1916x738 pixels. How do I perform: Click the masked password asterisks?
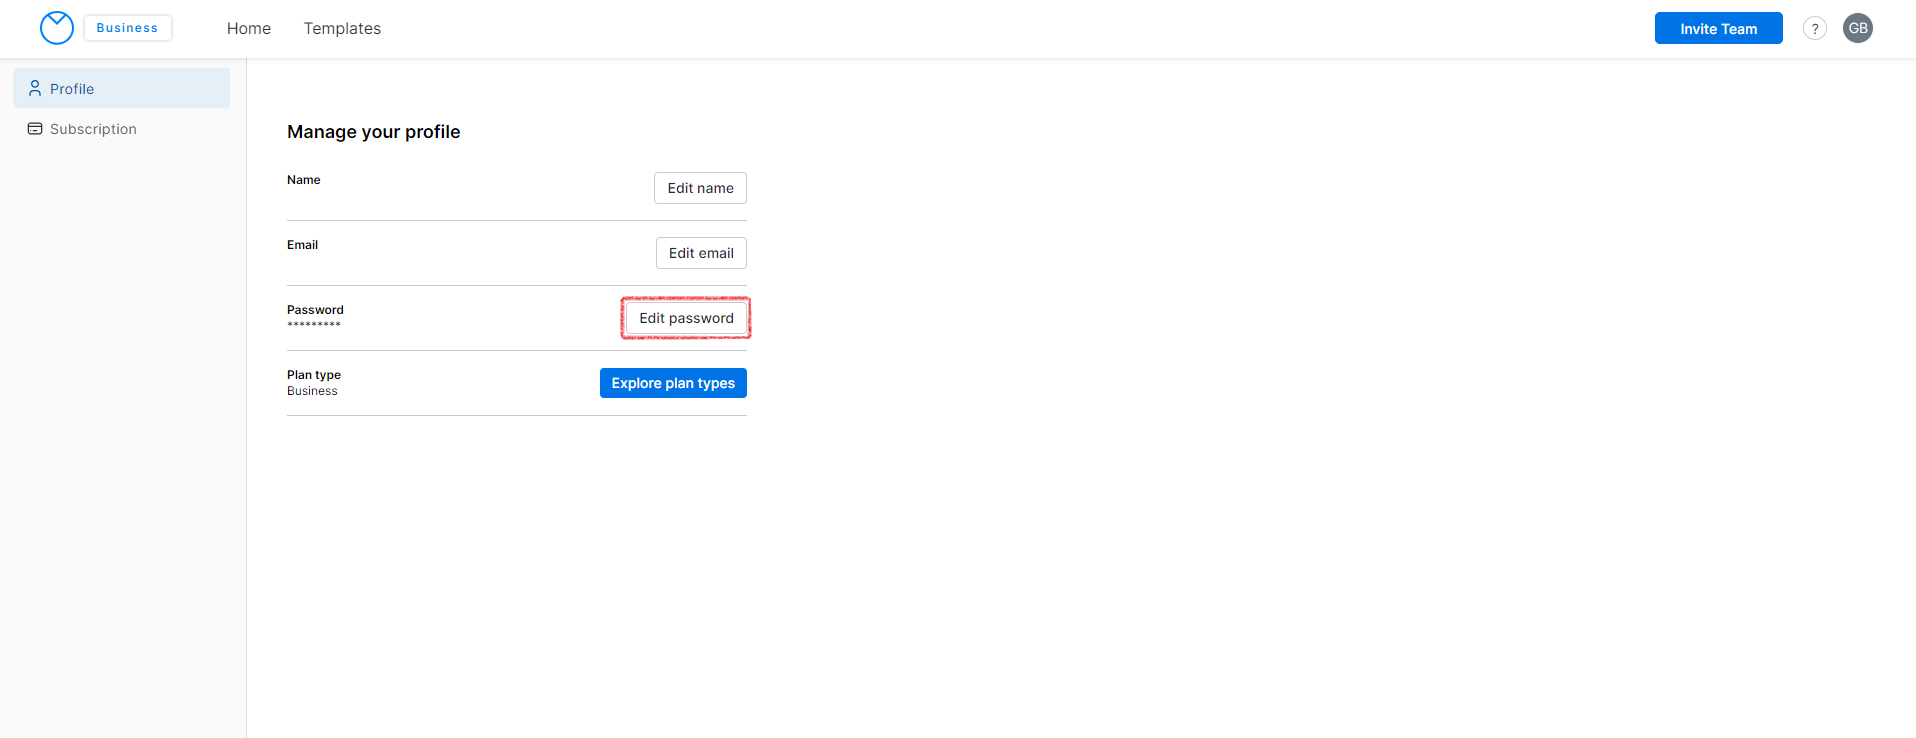pos(314,324)
